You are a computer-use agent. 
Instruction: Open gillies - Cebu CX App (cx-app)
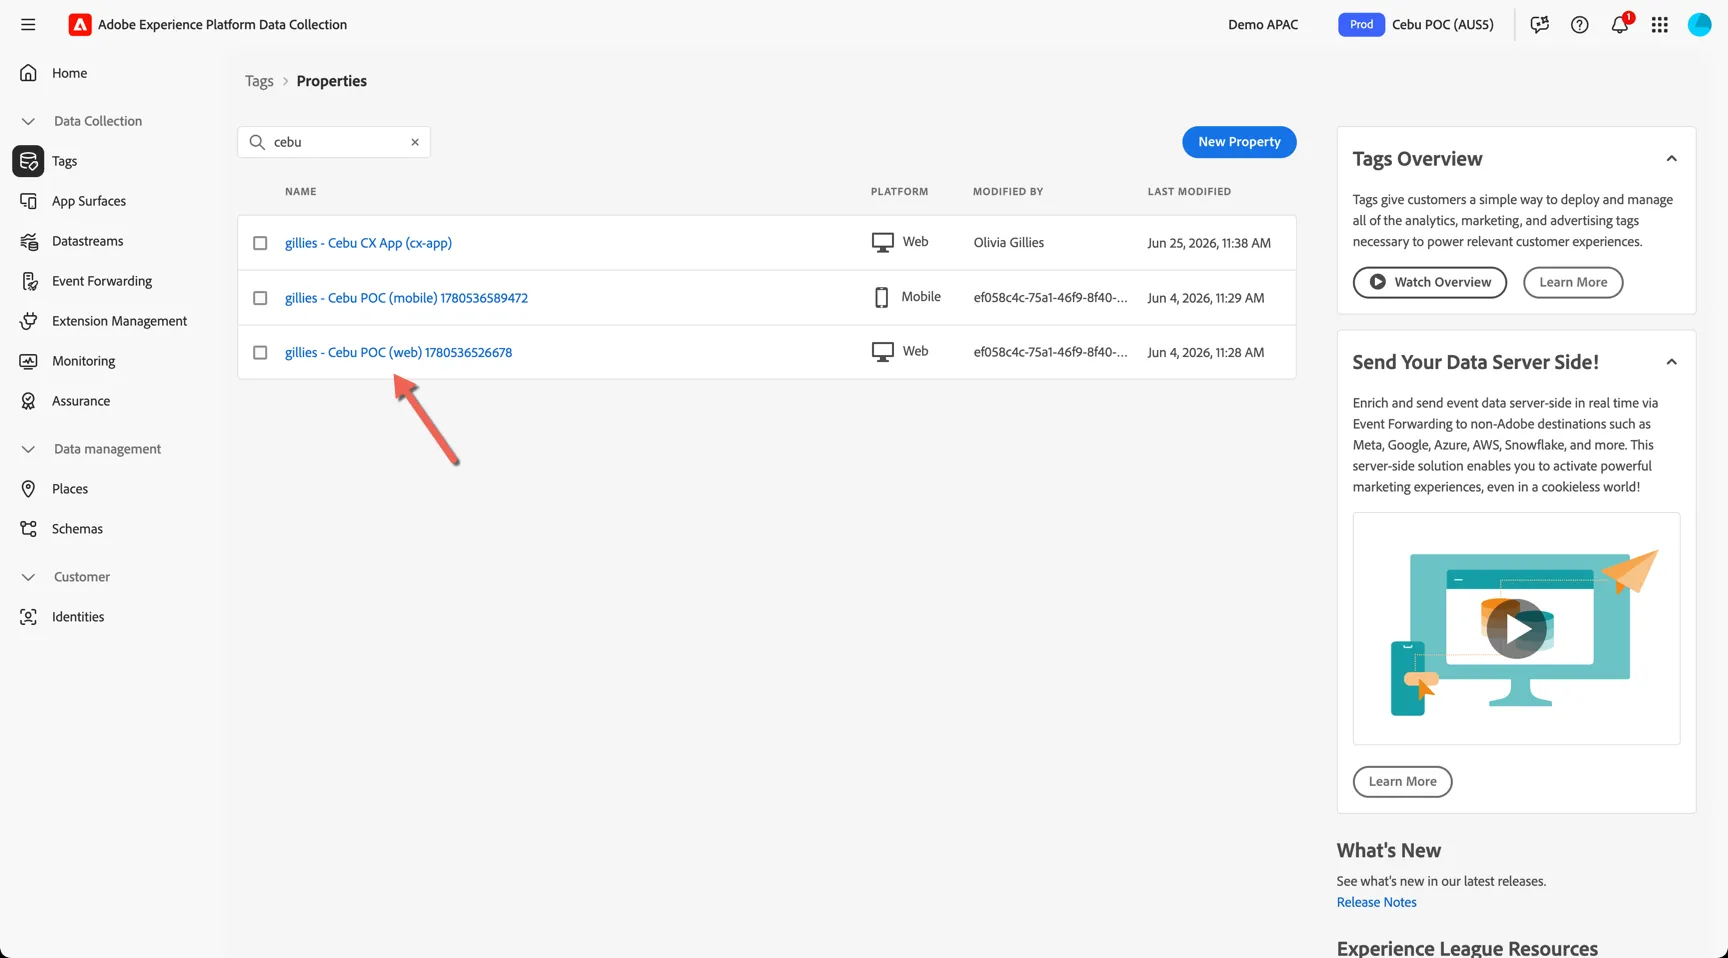pyautogui.click(x=368, y=243)
